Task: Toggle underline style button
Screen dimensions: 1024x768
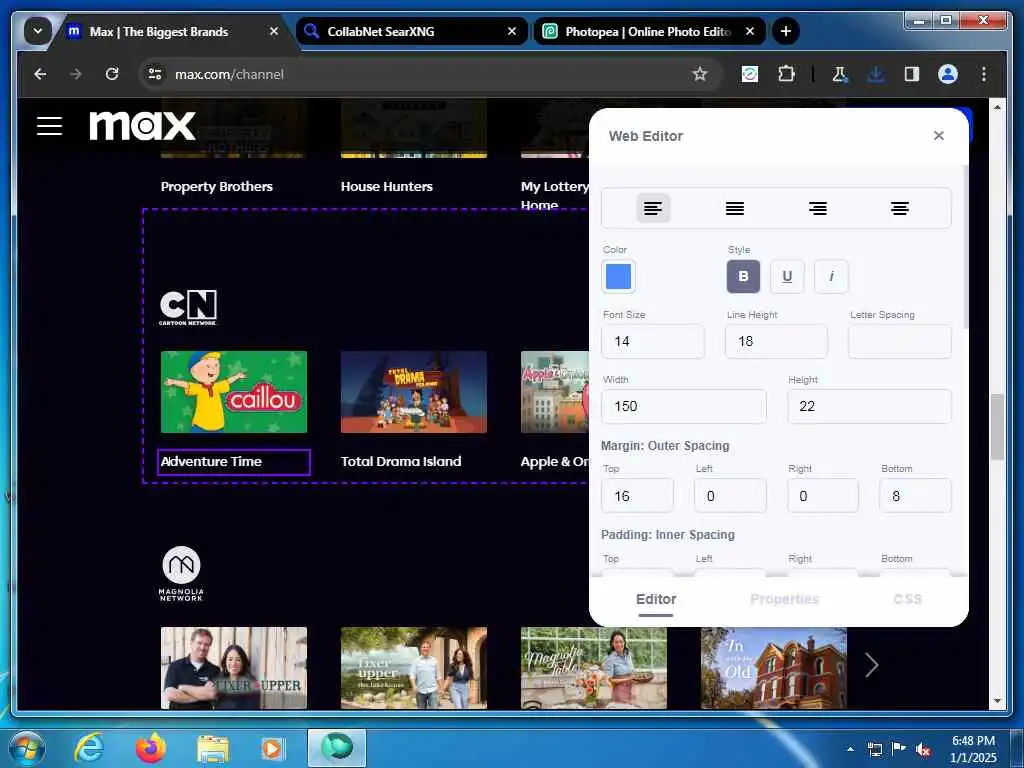Action: pos(787,276)
